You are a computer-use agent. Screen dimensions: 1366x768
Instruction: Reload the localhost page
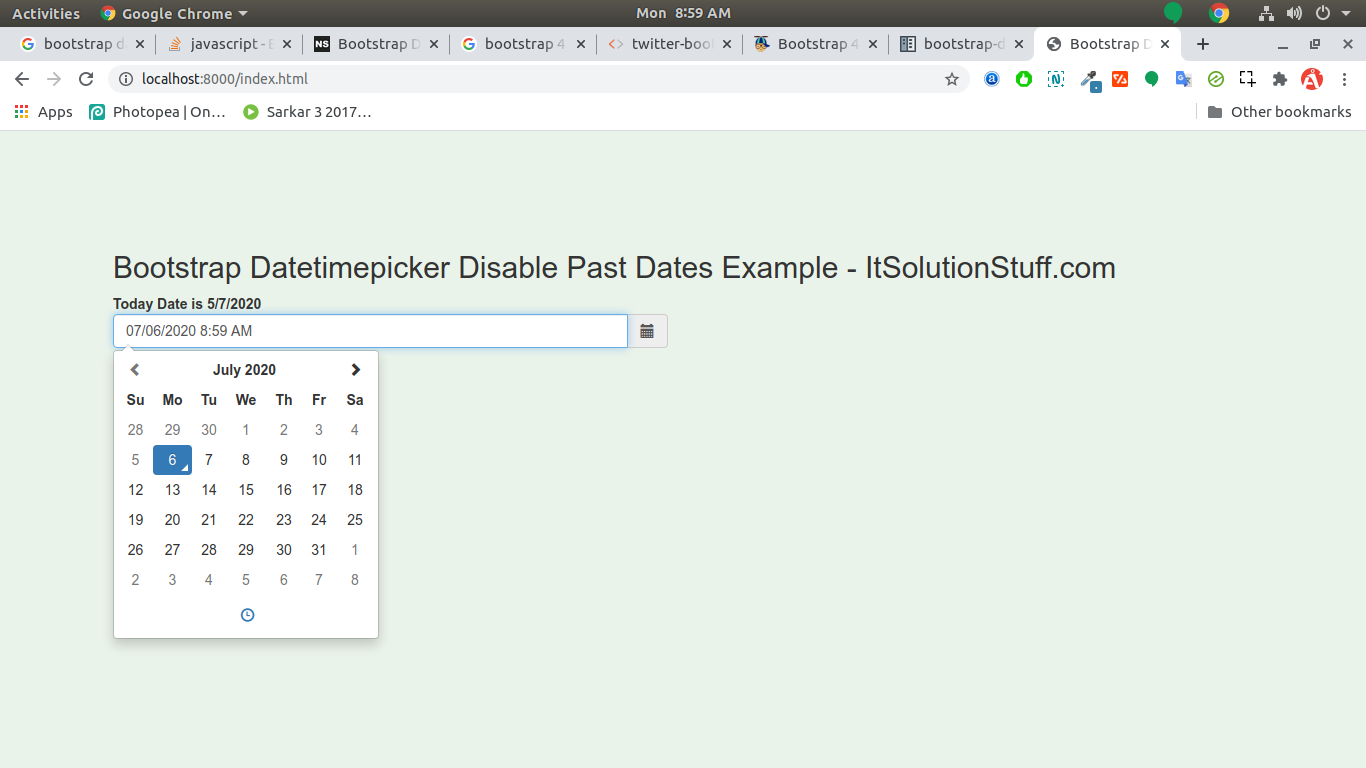point(85,78)
